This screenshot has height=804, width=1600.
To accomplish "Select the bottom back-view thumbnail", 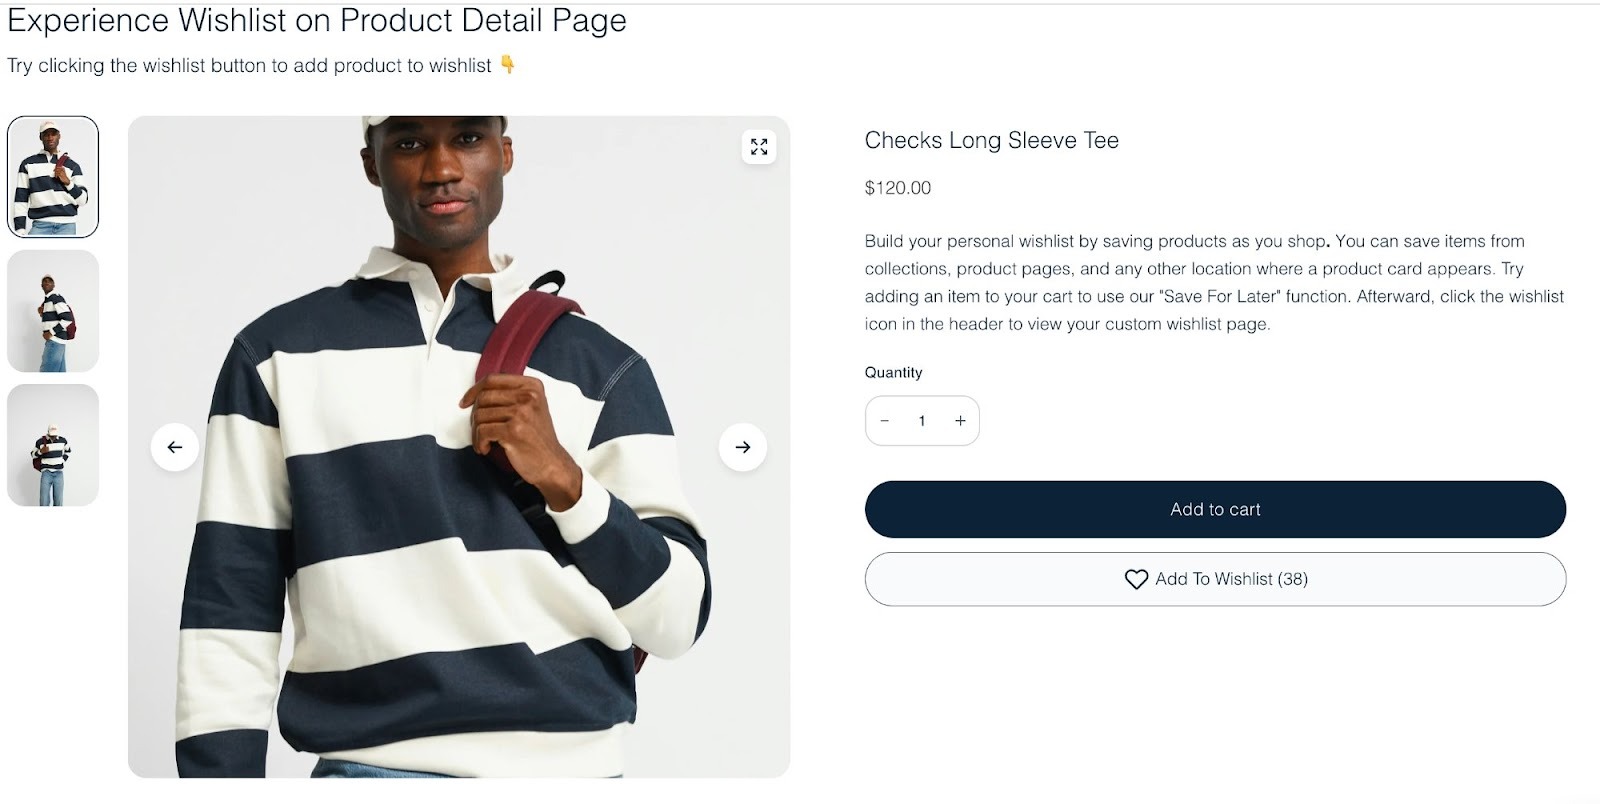I will pos(53,445).
